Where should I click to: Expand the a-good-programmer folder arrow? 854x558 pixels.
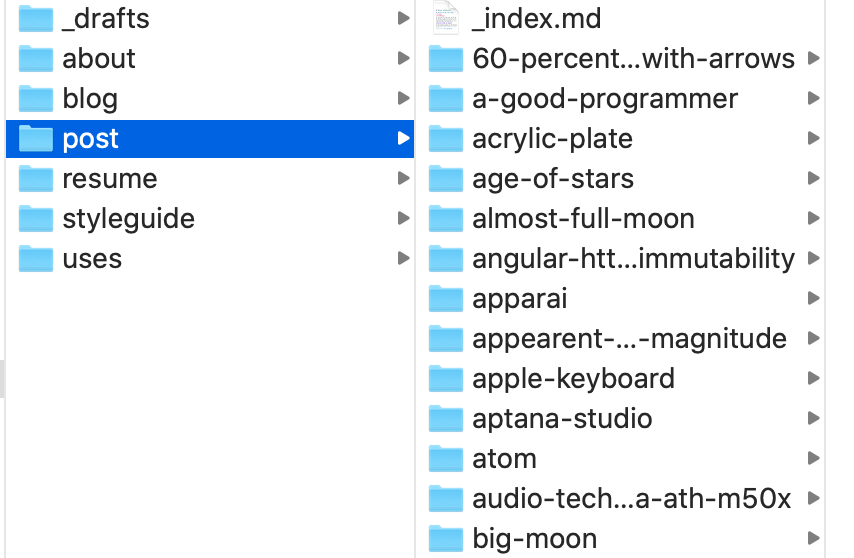coord(814,98)
